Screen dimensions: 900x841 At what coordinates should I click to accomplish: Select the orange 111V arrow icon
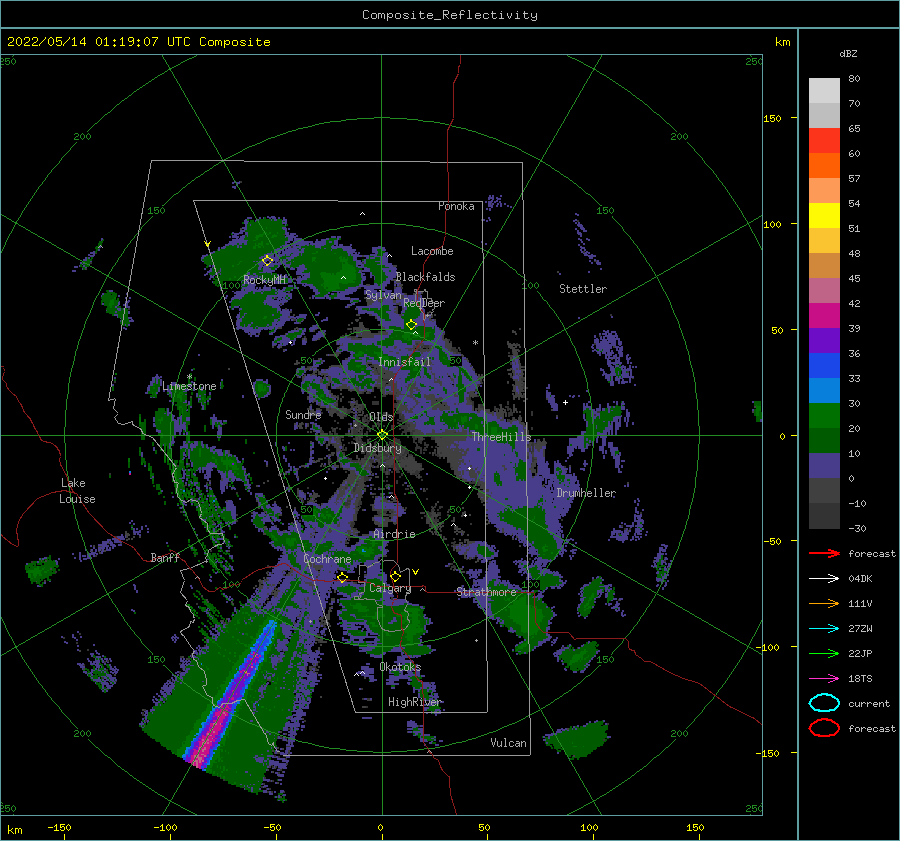pos(824,603)
